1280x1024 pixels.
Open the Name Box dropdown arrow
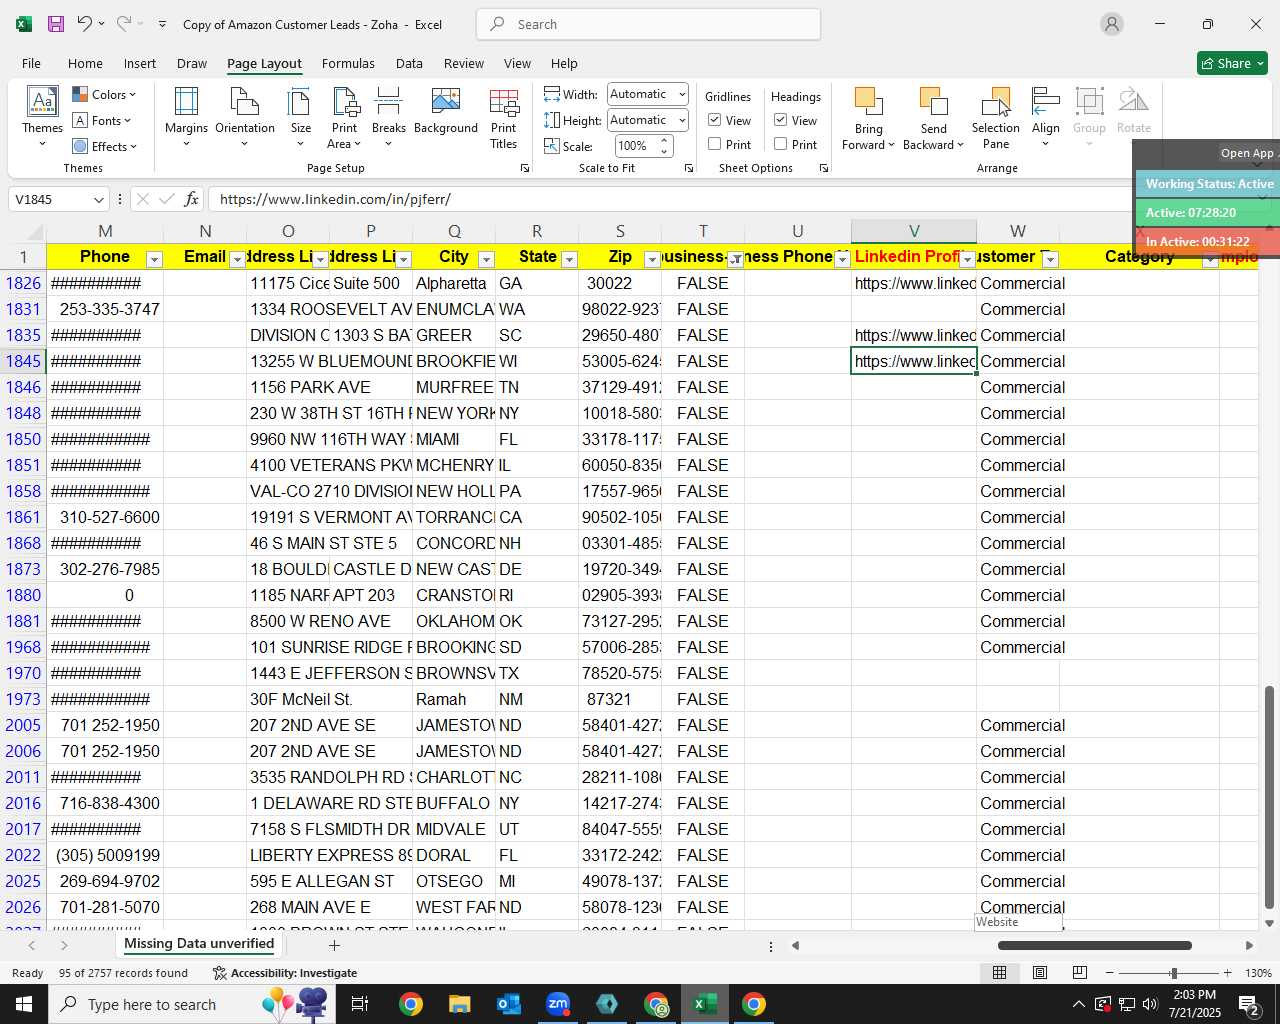[98, 199]
